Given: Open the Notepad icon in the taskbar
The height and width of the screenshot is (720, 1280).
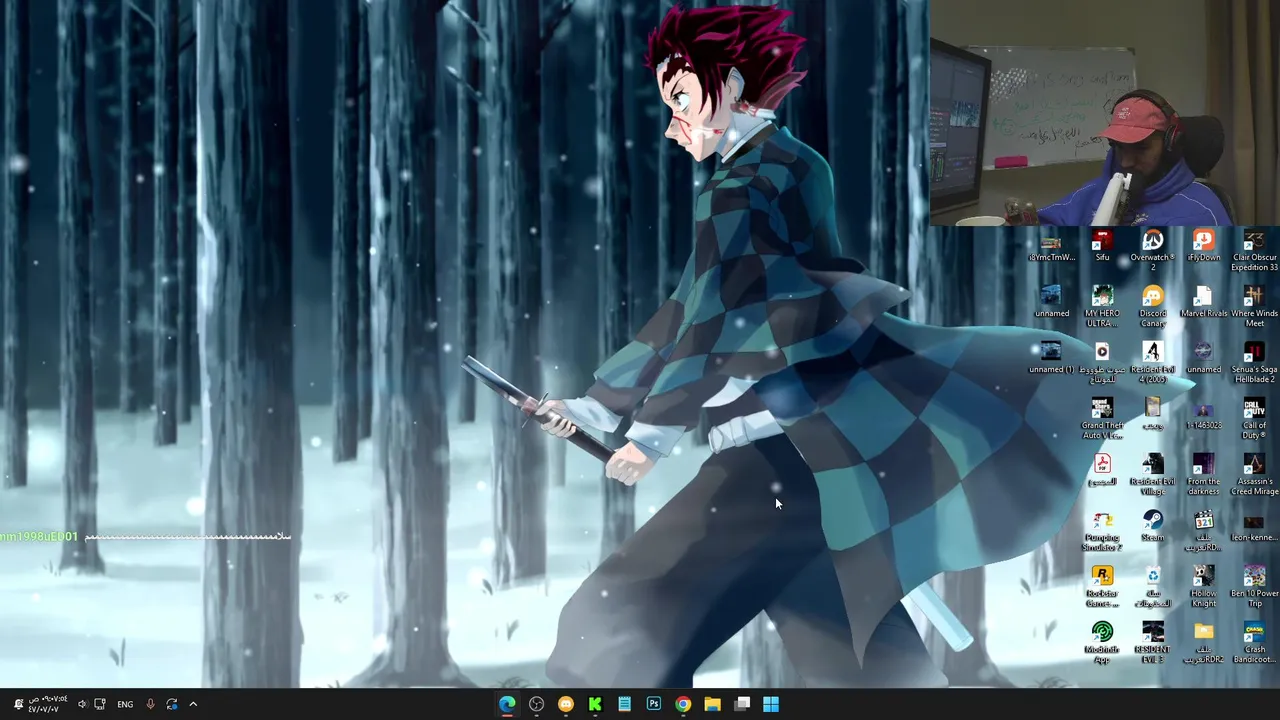Looking at the screenshot, I should point(624,704).
